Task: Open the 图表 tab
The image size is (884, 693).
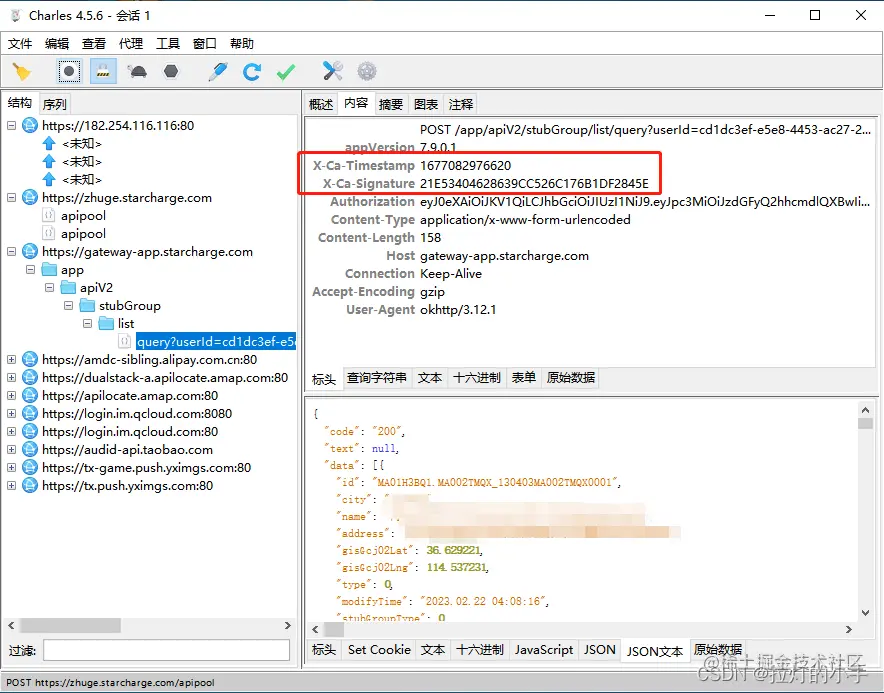Action: point(426,104)
